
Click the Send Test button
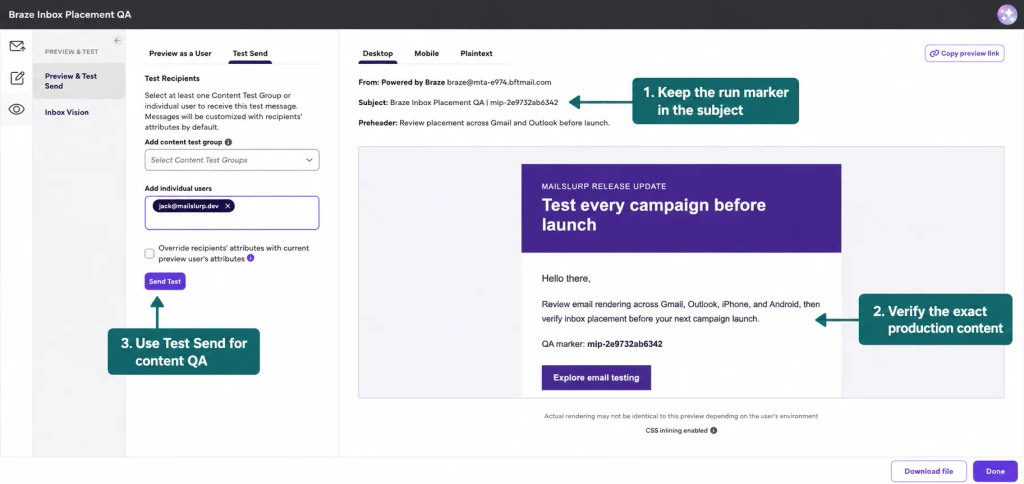[165, 282]
